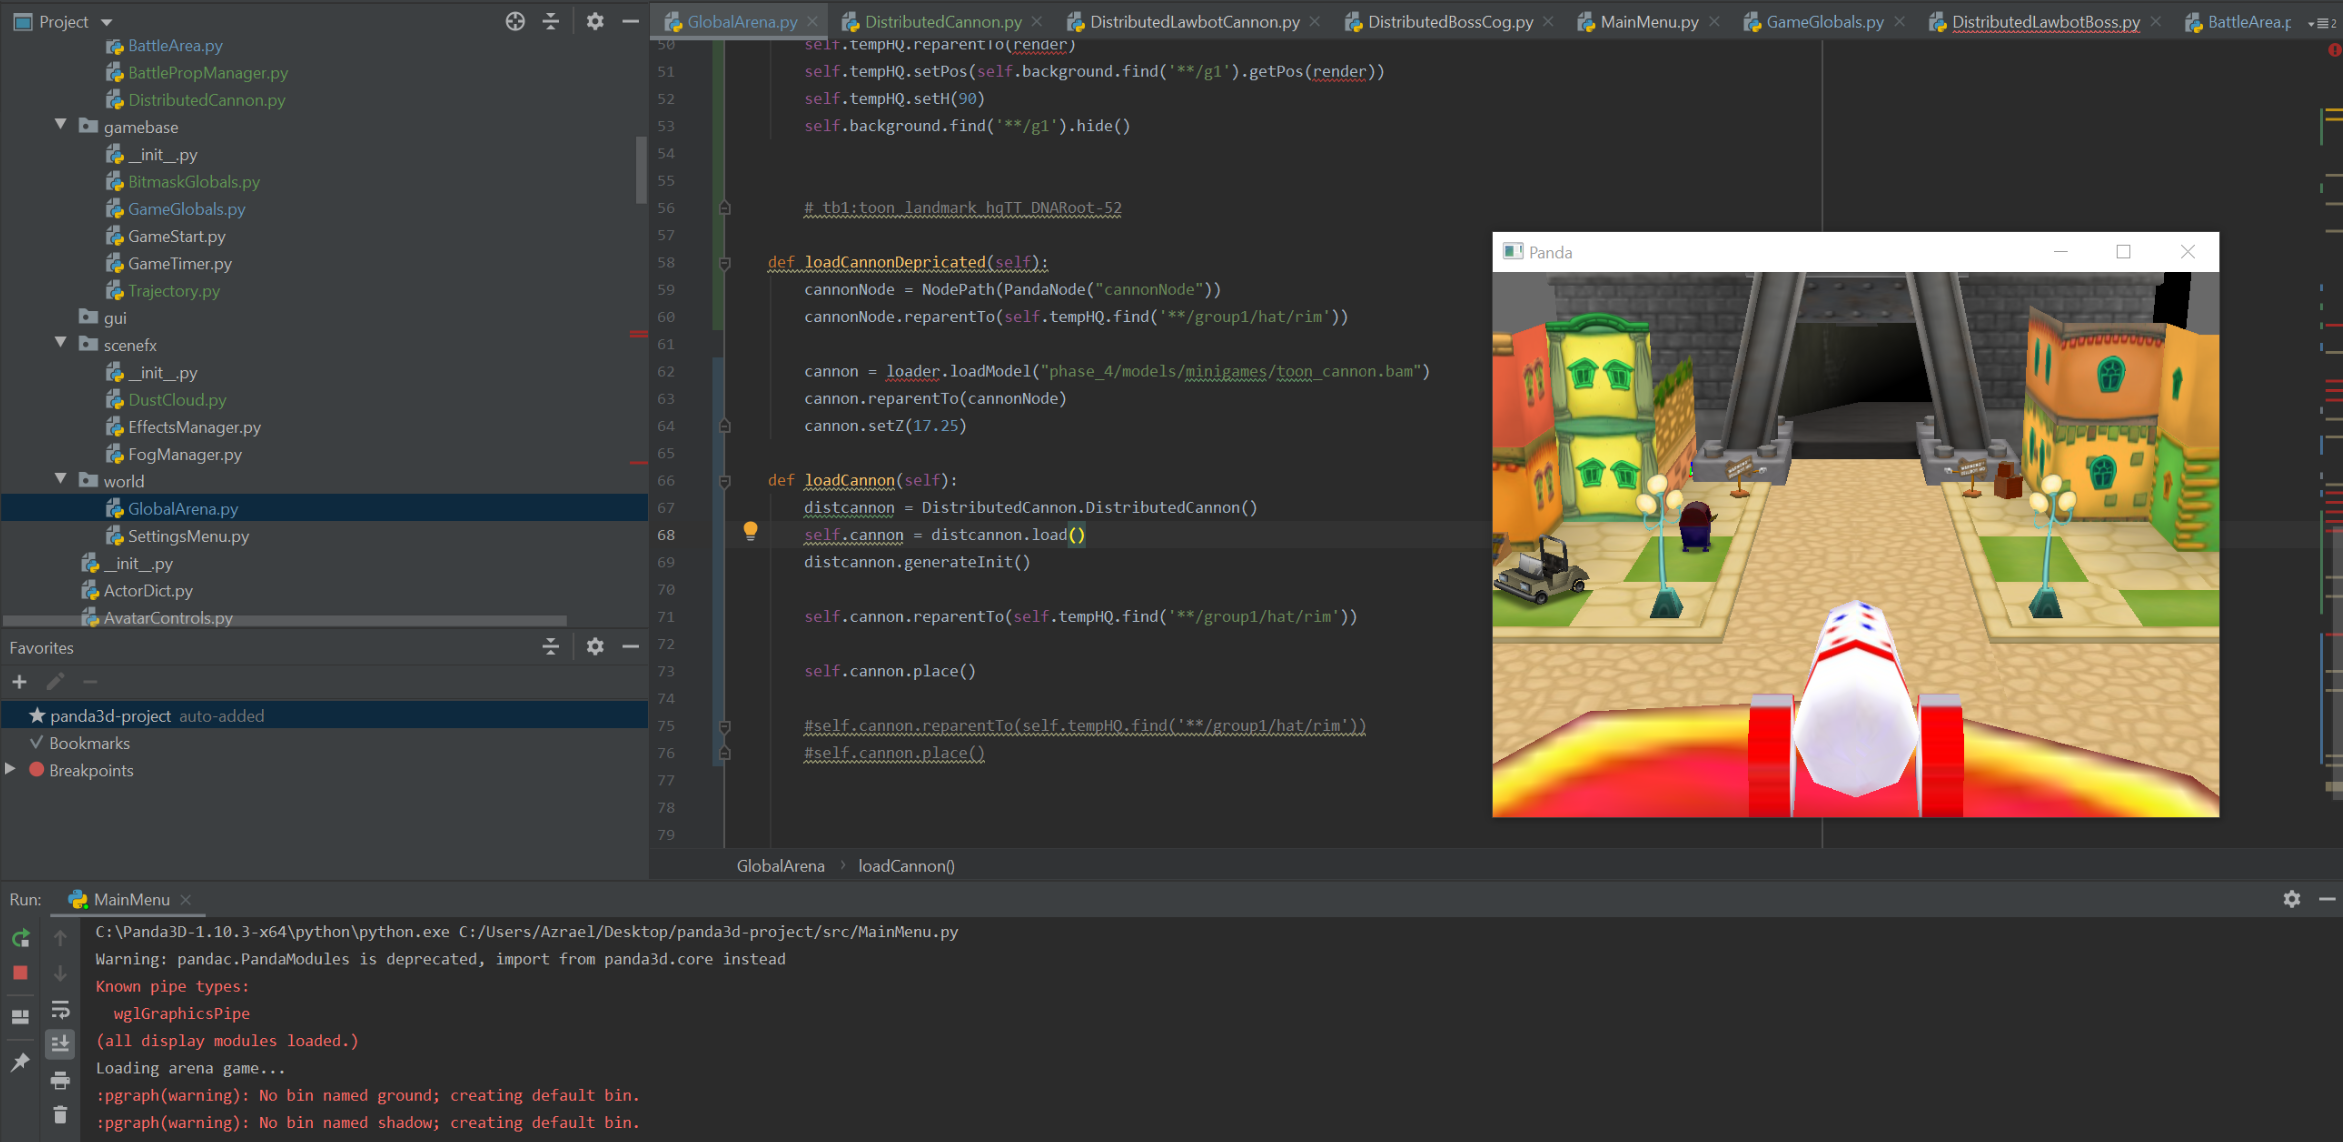Image resolution: width=2343 pixels, height=1142 pixels.
Task: Click the locate current file icon in the Project panel
Action: (515, 21)
